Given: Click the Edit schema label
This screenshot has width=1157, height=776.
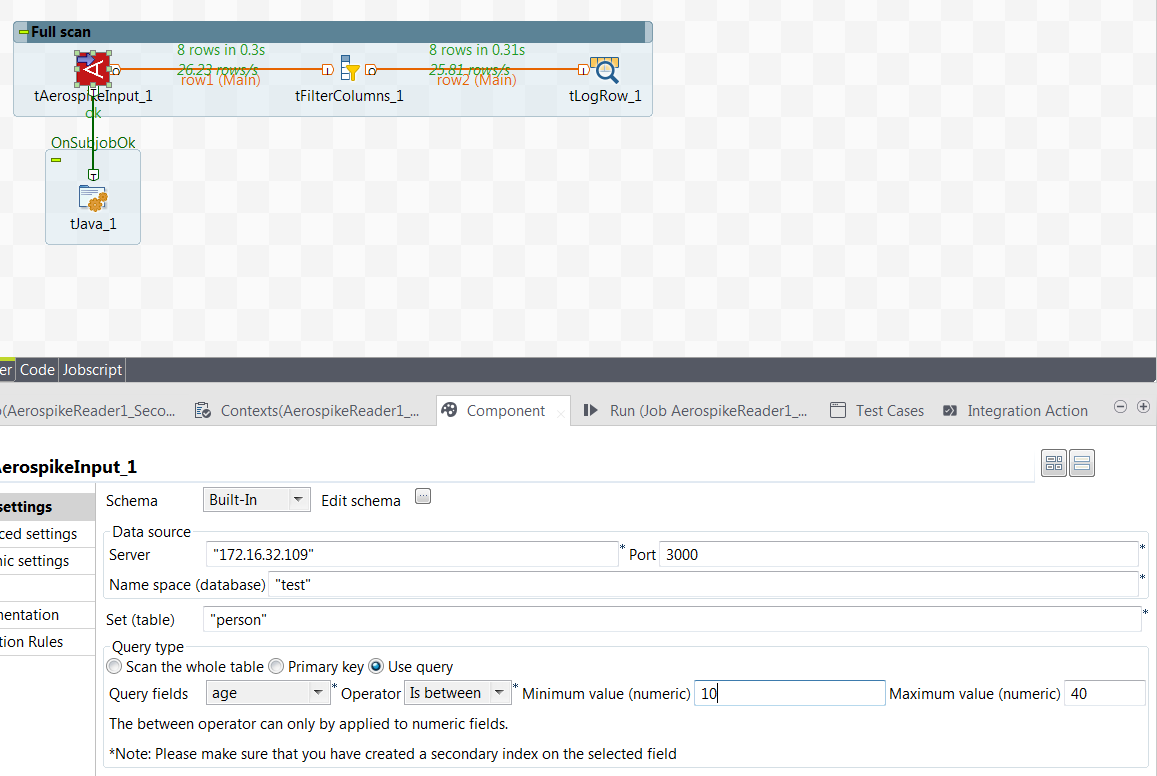Looking at the screenshot, I should (361, 501).
